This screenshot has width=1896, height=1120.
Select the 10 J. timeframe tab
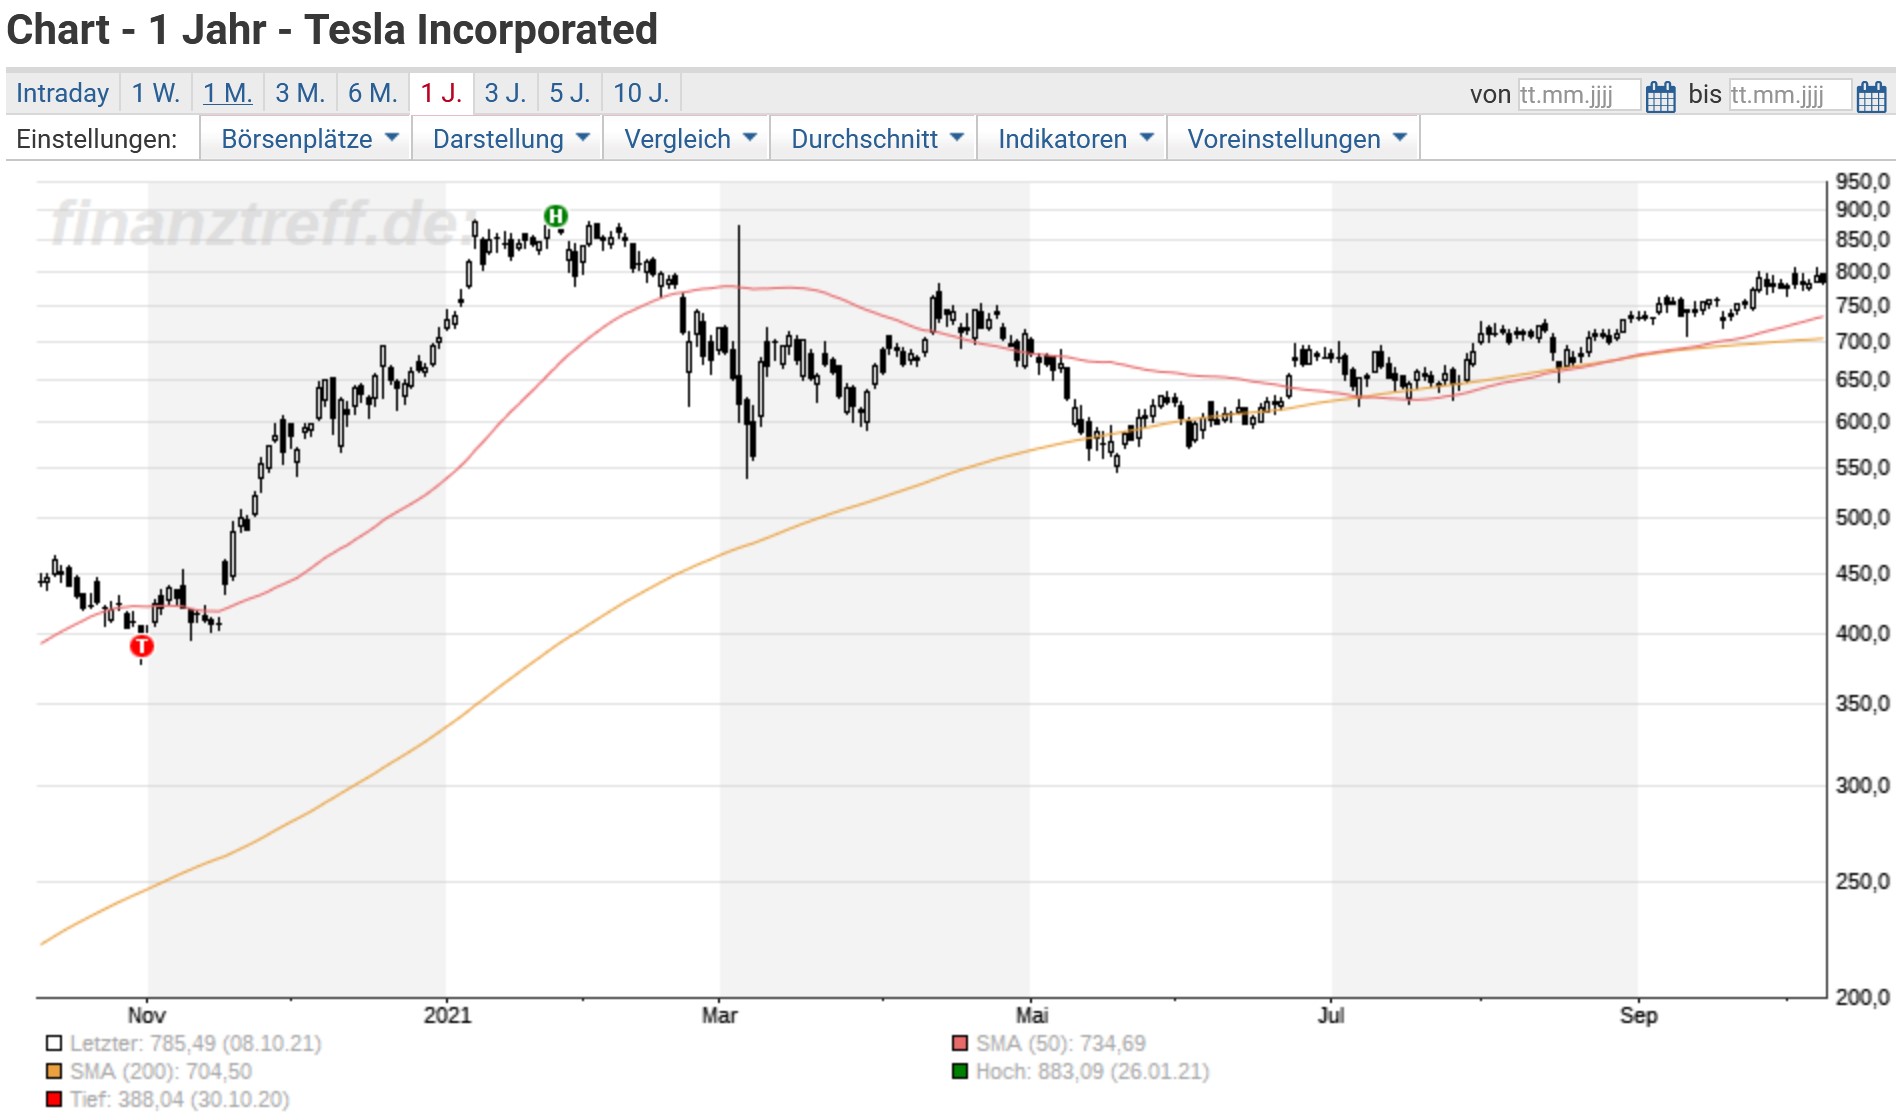(x=641, y=93)
